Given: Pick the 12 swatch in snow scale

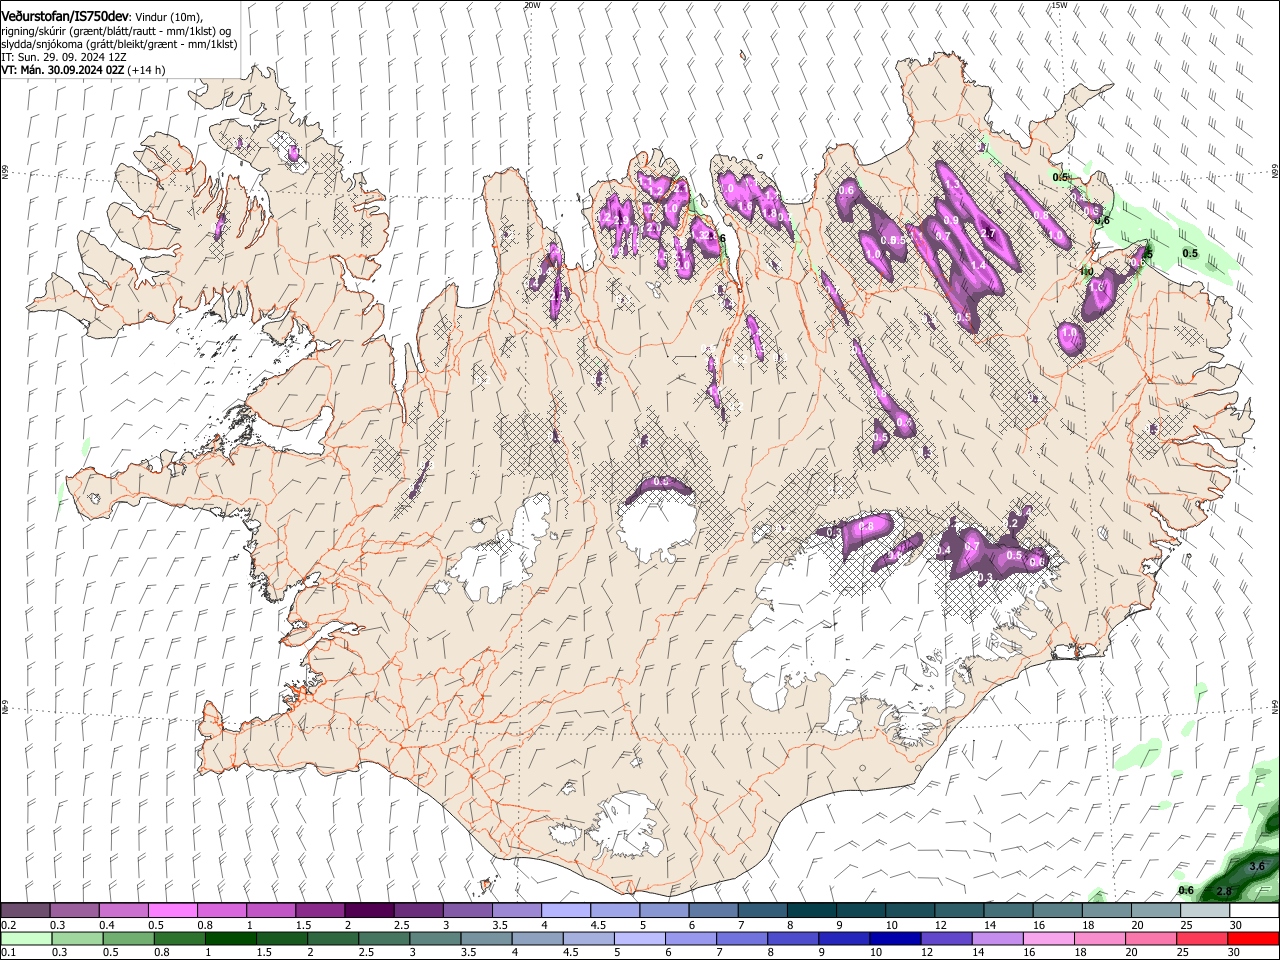Looking at the screenshot, I should (958, 910).
